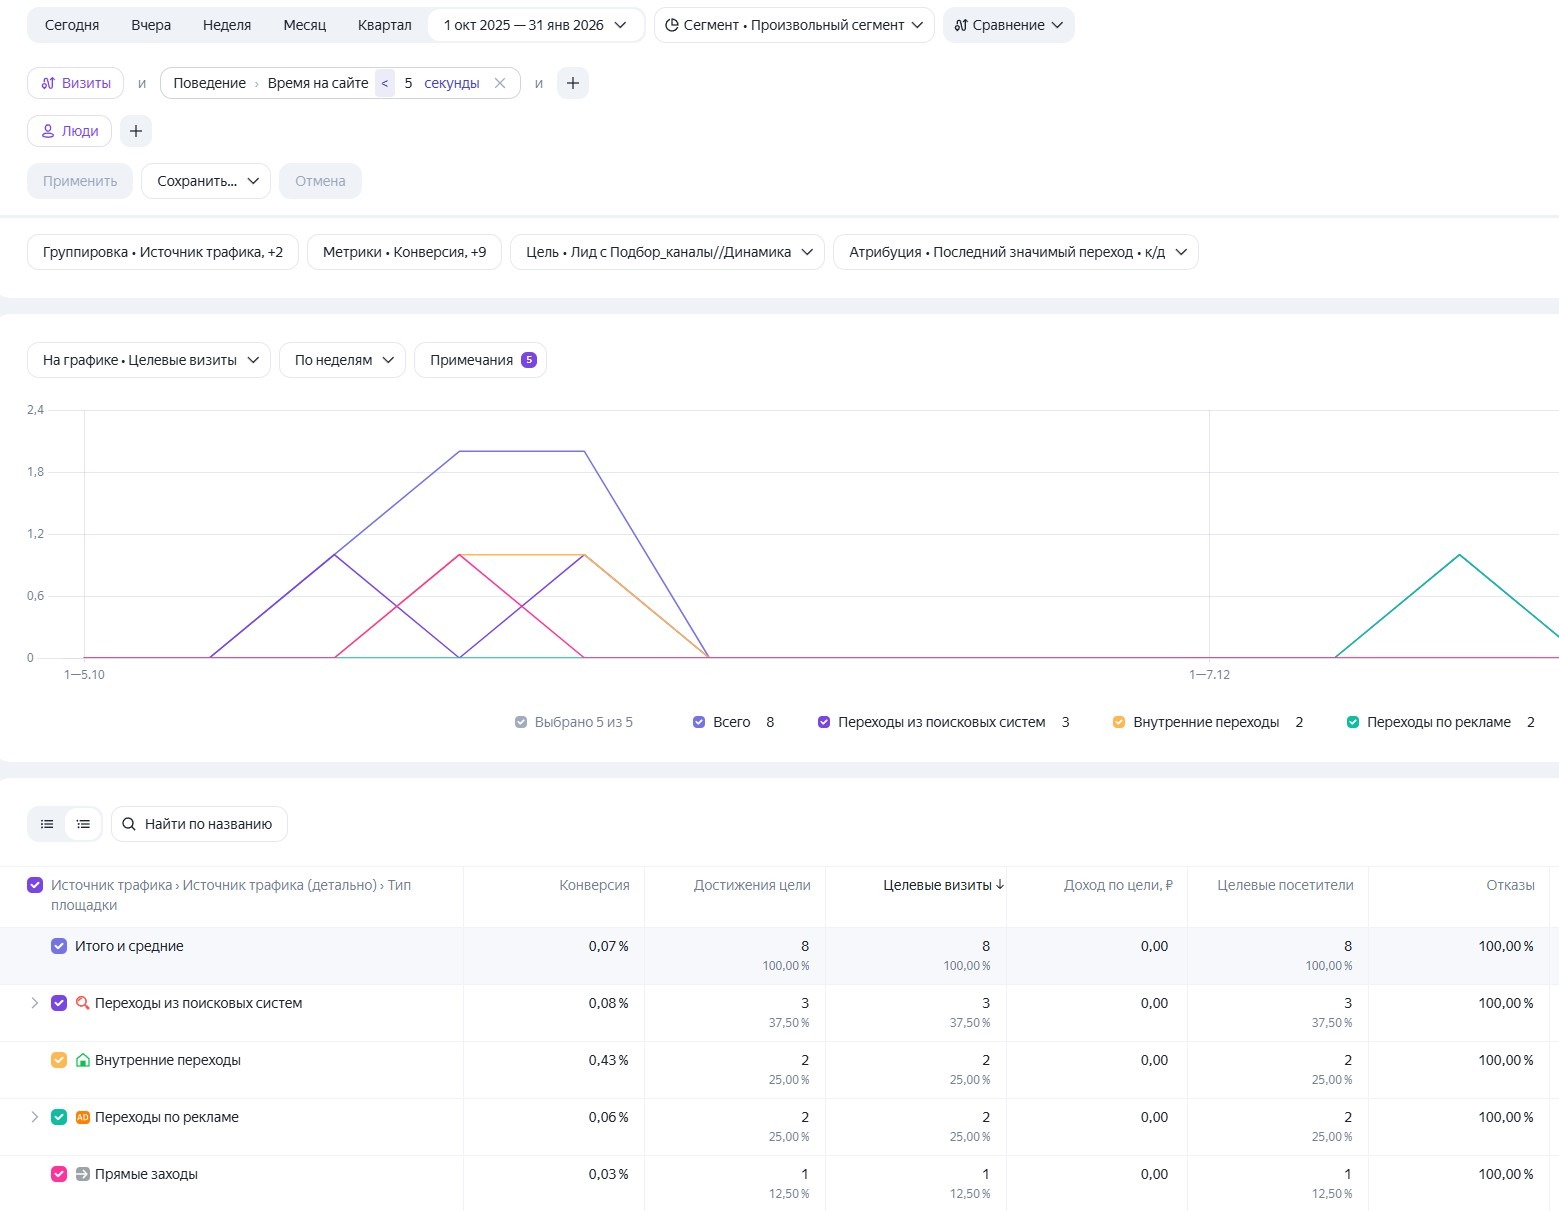This screenshot has width=1559, height=1211.
Task: Change the less-than comparison operator
Action: [x=385, y=83]
